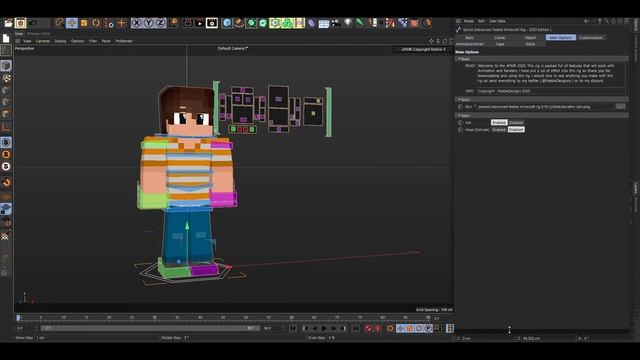Select Model mode in left sidebar

click(x=6, y=66)
